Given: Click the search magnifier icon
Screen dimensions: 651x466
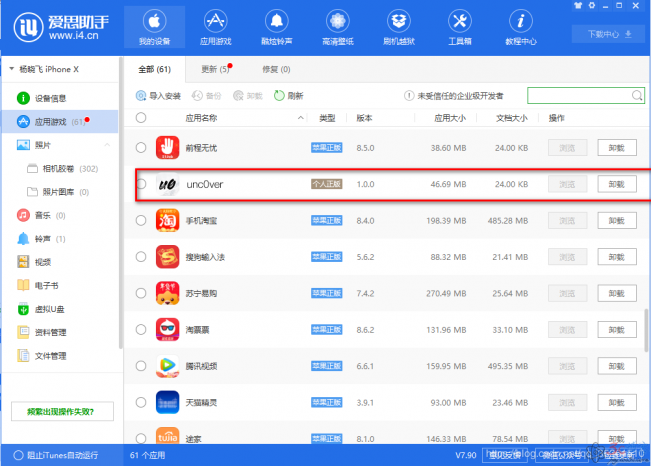Looking at the screenshot, I should coord(637,96).
